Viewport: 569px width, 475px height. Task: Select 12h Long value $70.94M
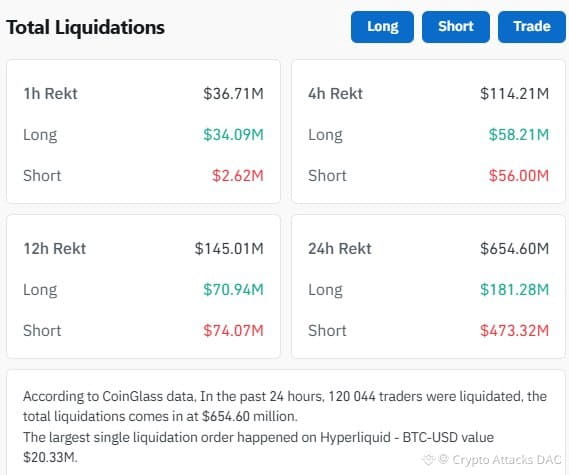point(233,290)
